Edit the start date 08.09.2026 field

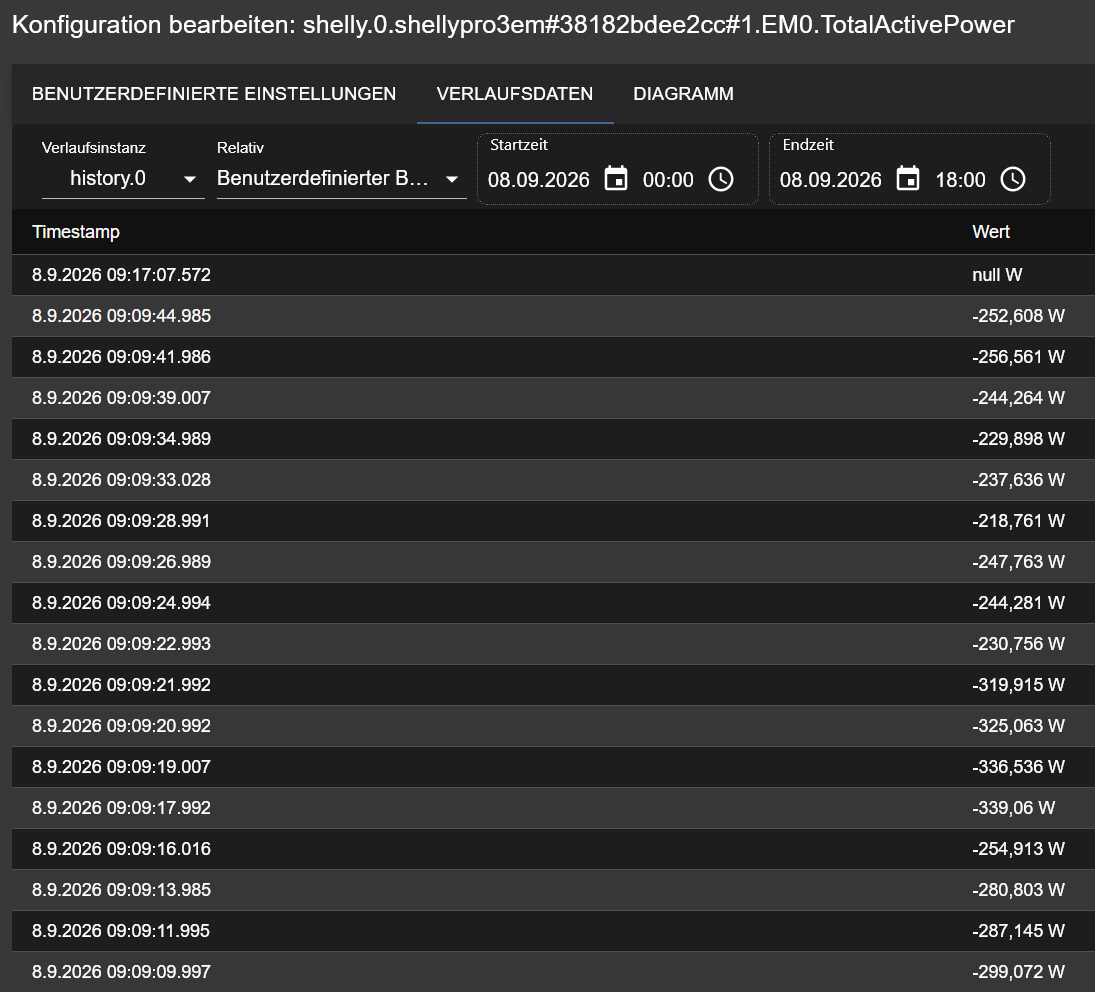538,180
